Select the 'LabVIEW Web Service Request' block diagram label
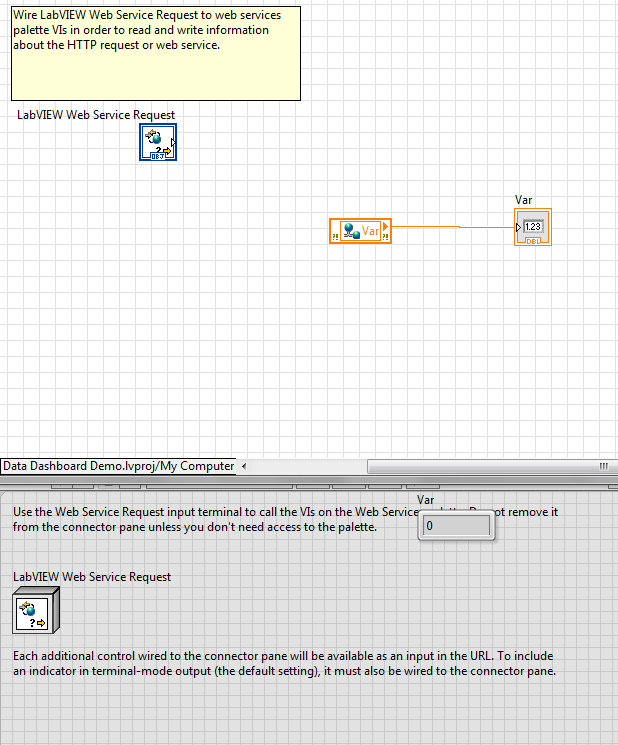The image size is (618, 745). tap(96, 115)
